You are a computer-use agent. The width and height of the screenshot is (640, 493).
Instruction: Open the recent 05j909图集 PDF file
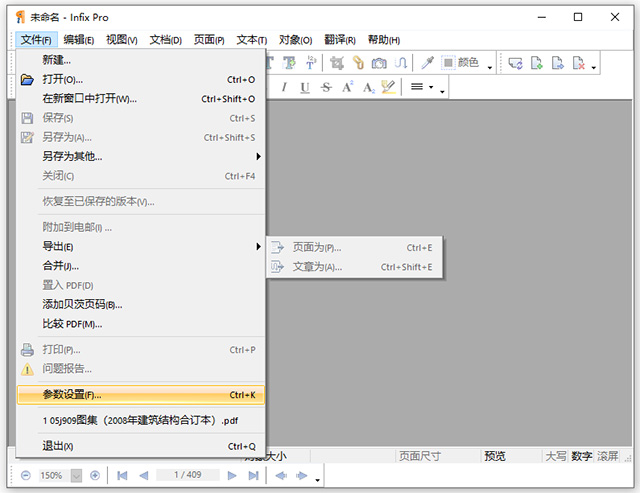[x=140, y=421]
